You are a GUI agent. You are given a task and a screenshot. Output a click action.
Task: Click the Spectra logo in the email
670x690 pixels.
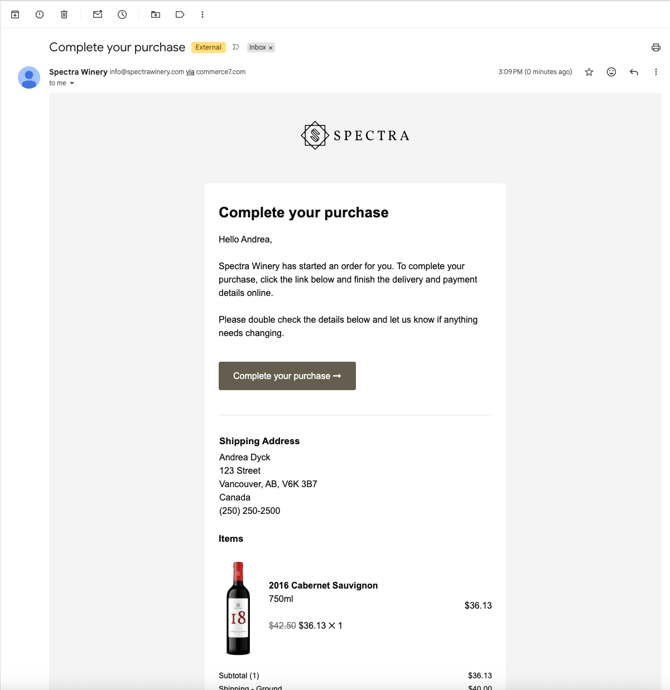(355, 136)
